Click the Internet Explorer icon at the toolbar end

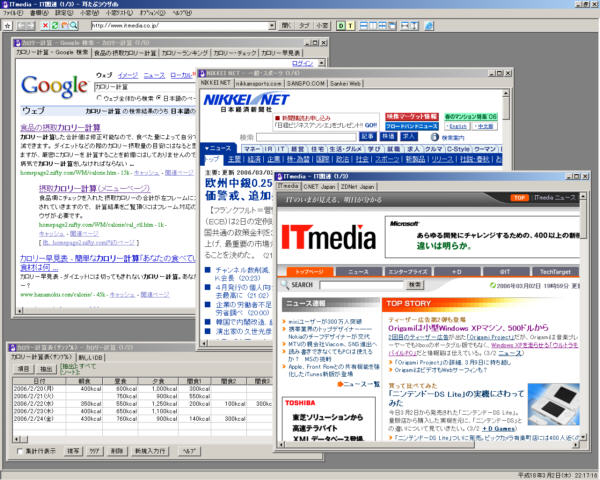point(429,26)
